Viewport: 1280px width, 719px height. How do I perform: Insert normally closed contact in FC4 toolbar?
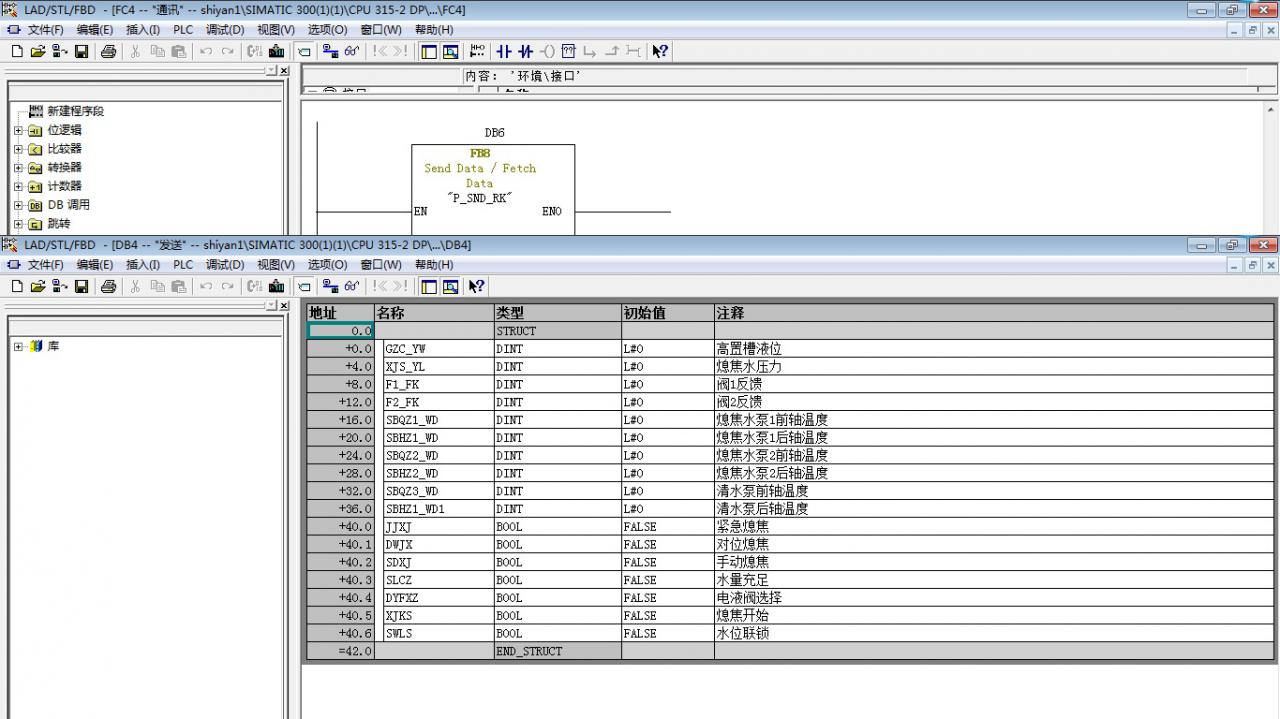coord(526,51)
